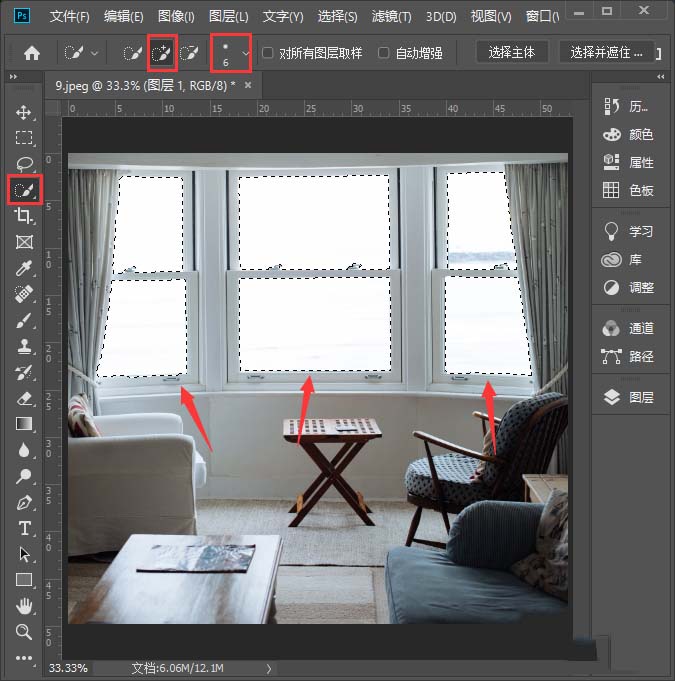The height and width of the screenshot is (681, 675).
Task: Choose Add to Selection mode
Action: point(162,53)
